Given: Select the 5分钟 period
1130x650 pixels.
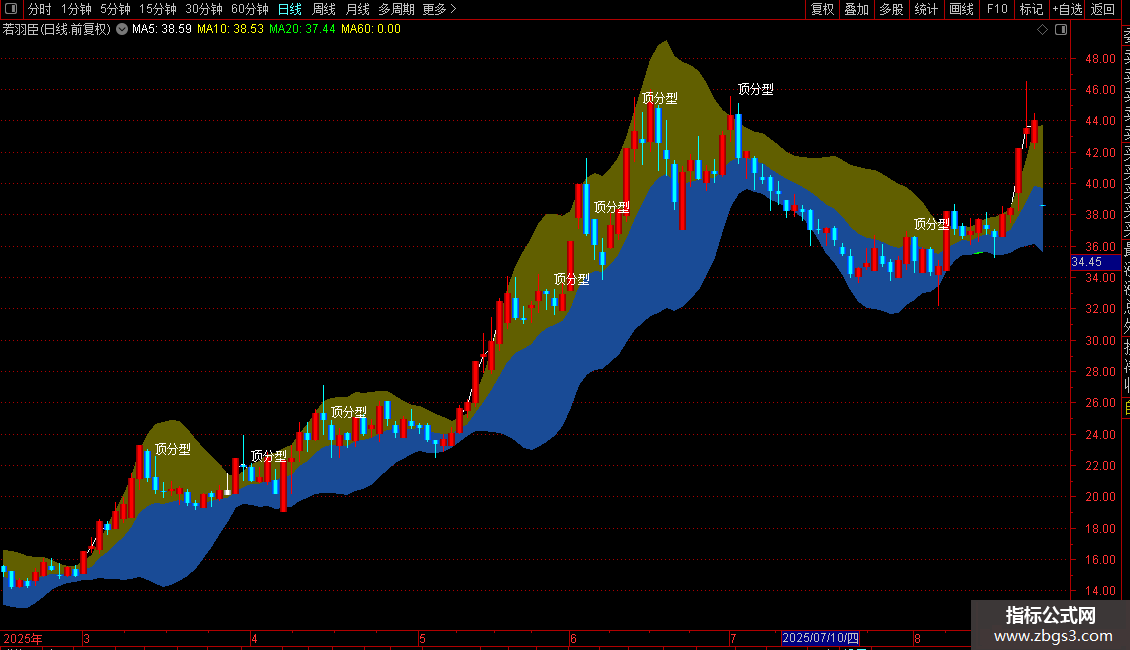Looking at the screenshot, I should (115, 9).
